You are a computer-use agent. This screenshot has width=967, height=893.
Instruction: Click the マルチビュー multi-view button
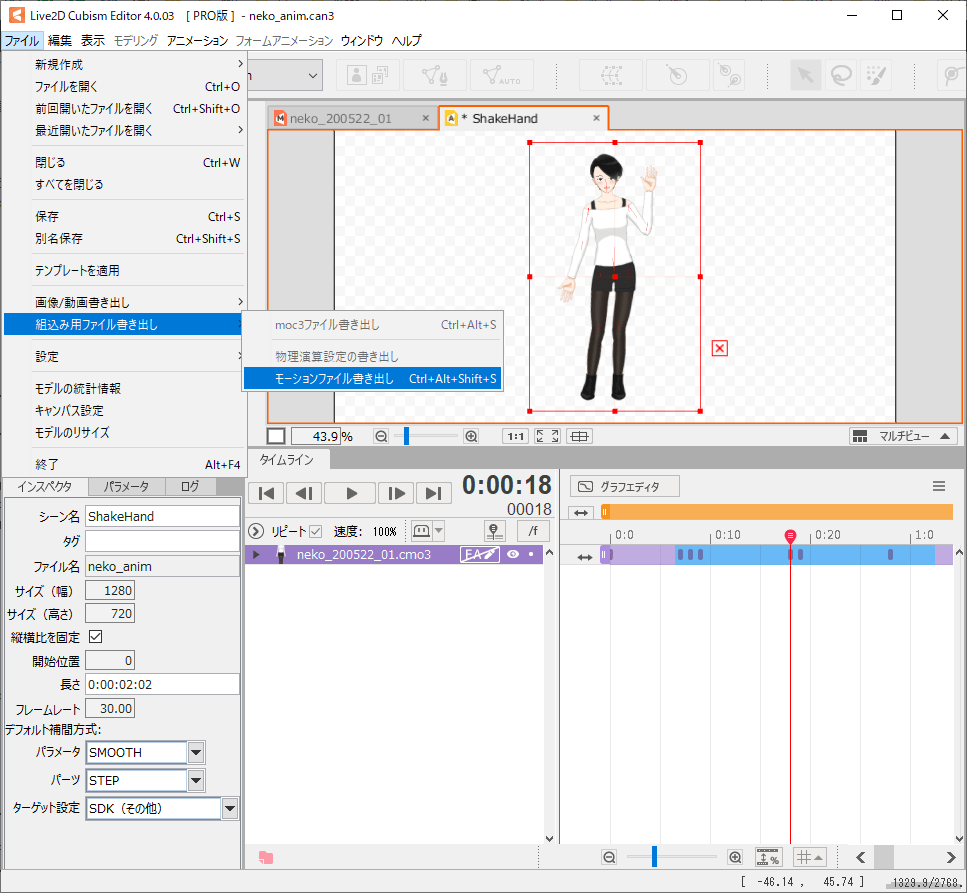[902, 436]
